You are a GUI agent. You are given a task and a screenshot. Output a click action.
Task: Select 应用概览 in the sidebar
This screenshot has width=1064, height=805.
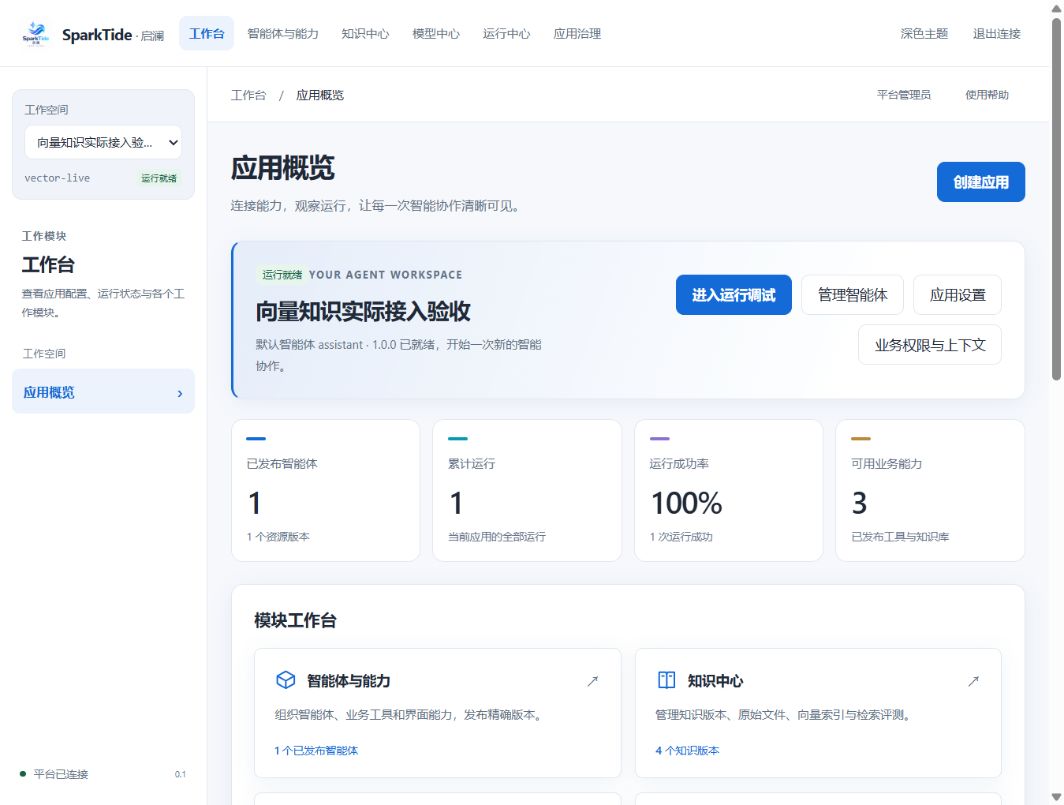point(103,392)
